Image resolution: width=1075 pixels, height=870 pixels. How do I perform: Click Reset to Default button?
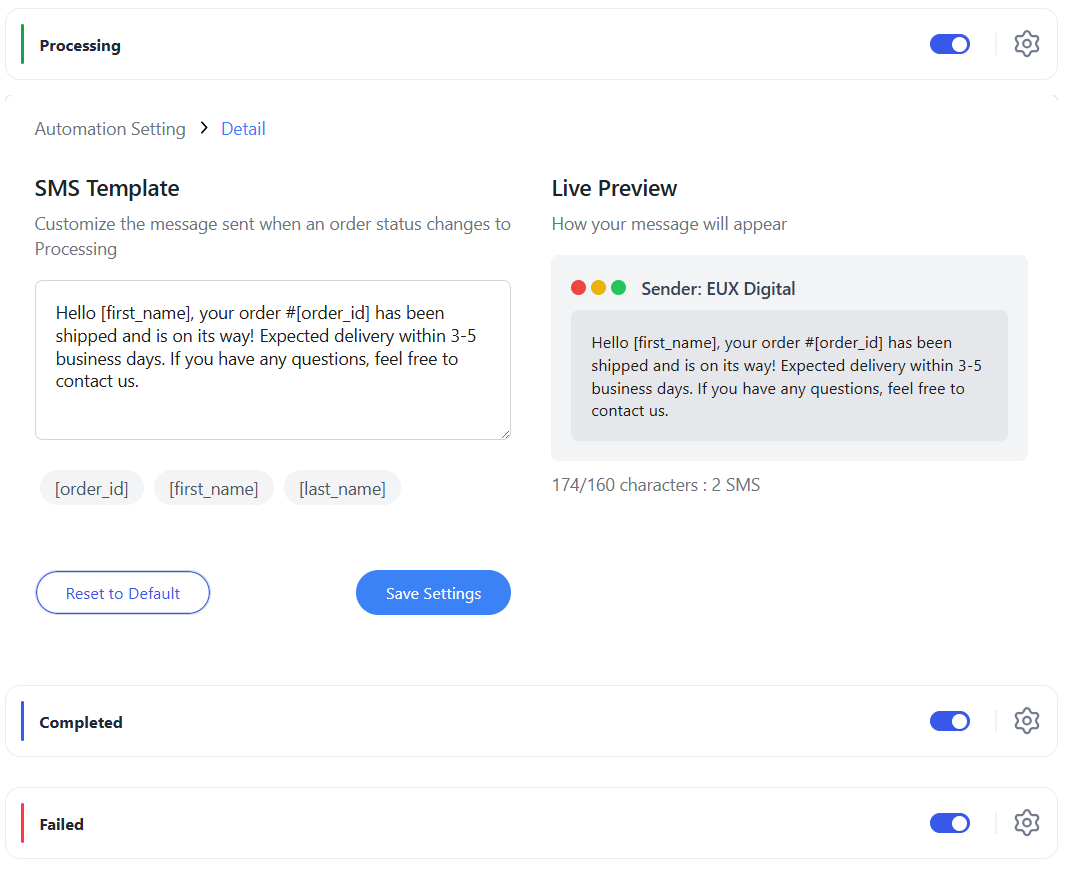coord(123,593)
